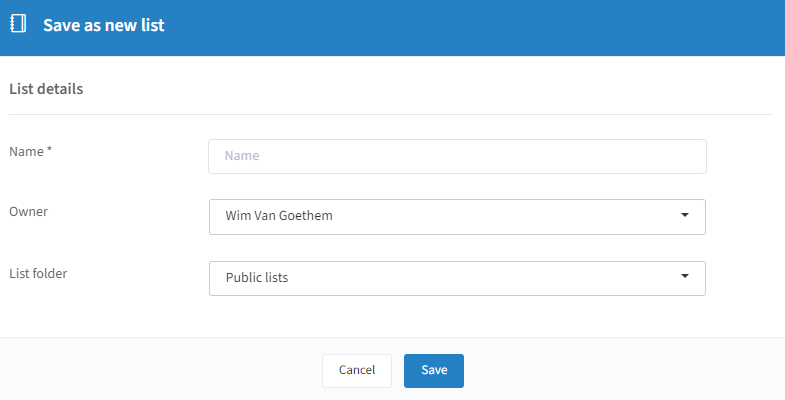Screen dimensions: 785x400
Task: Click the Save as new list title
Action: point(104,25)
